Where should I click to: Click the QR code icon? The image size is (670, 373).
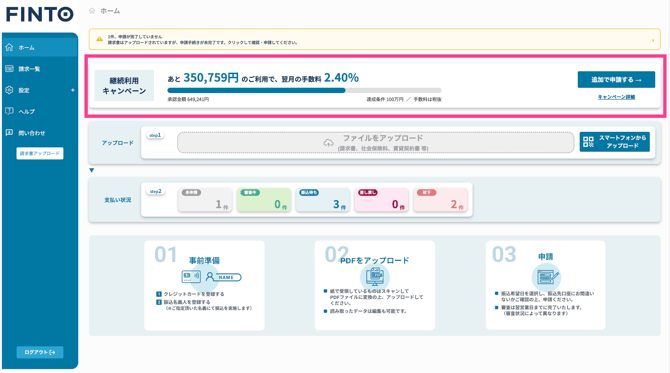(588, 142)
